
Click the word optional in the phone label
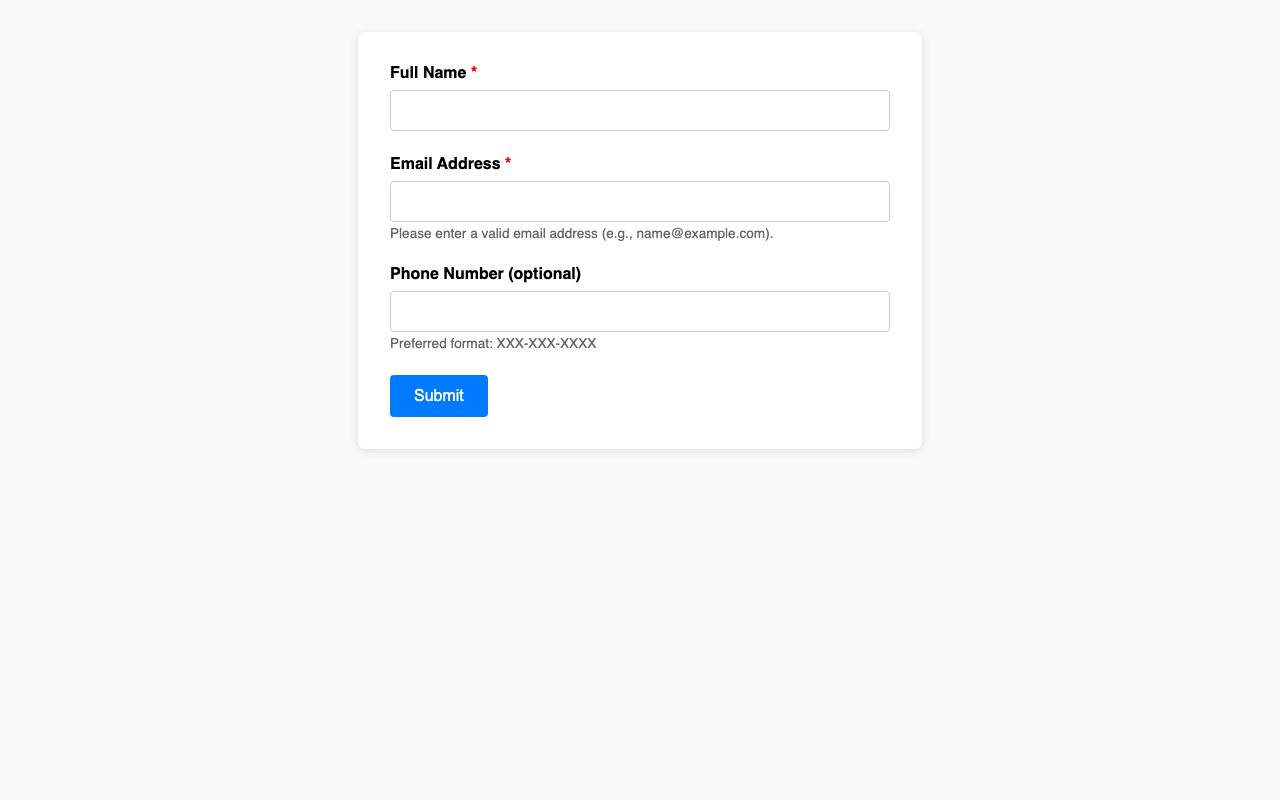click(547, 273)
